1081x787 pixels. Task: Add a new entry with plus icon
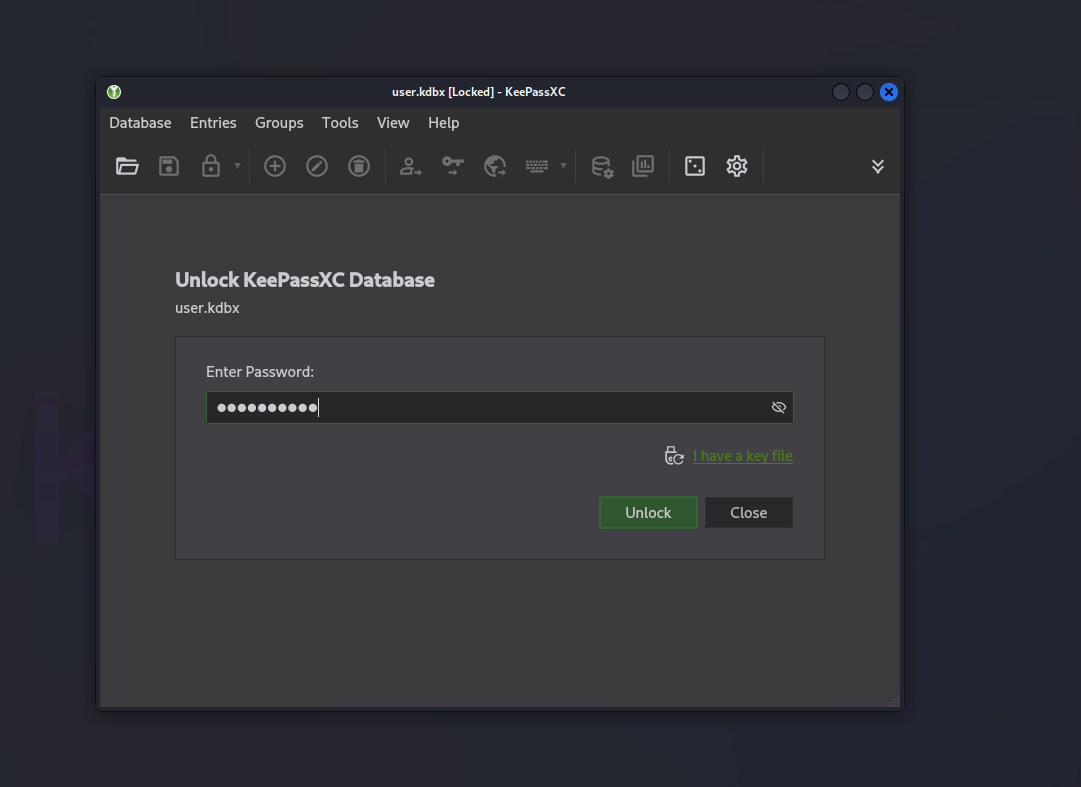coord(275,166)
